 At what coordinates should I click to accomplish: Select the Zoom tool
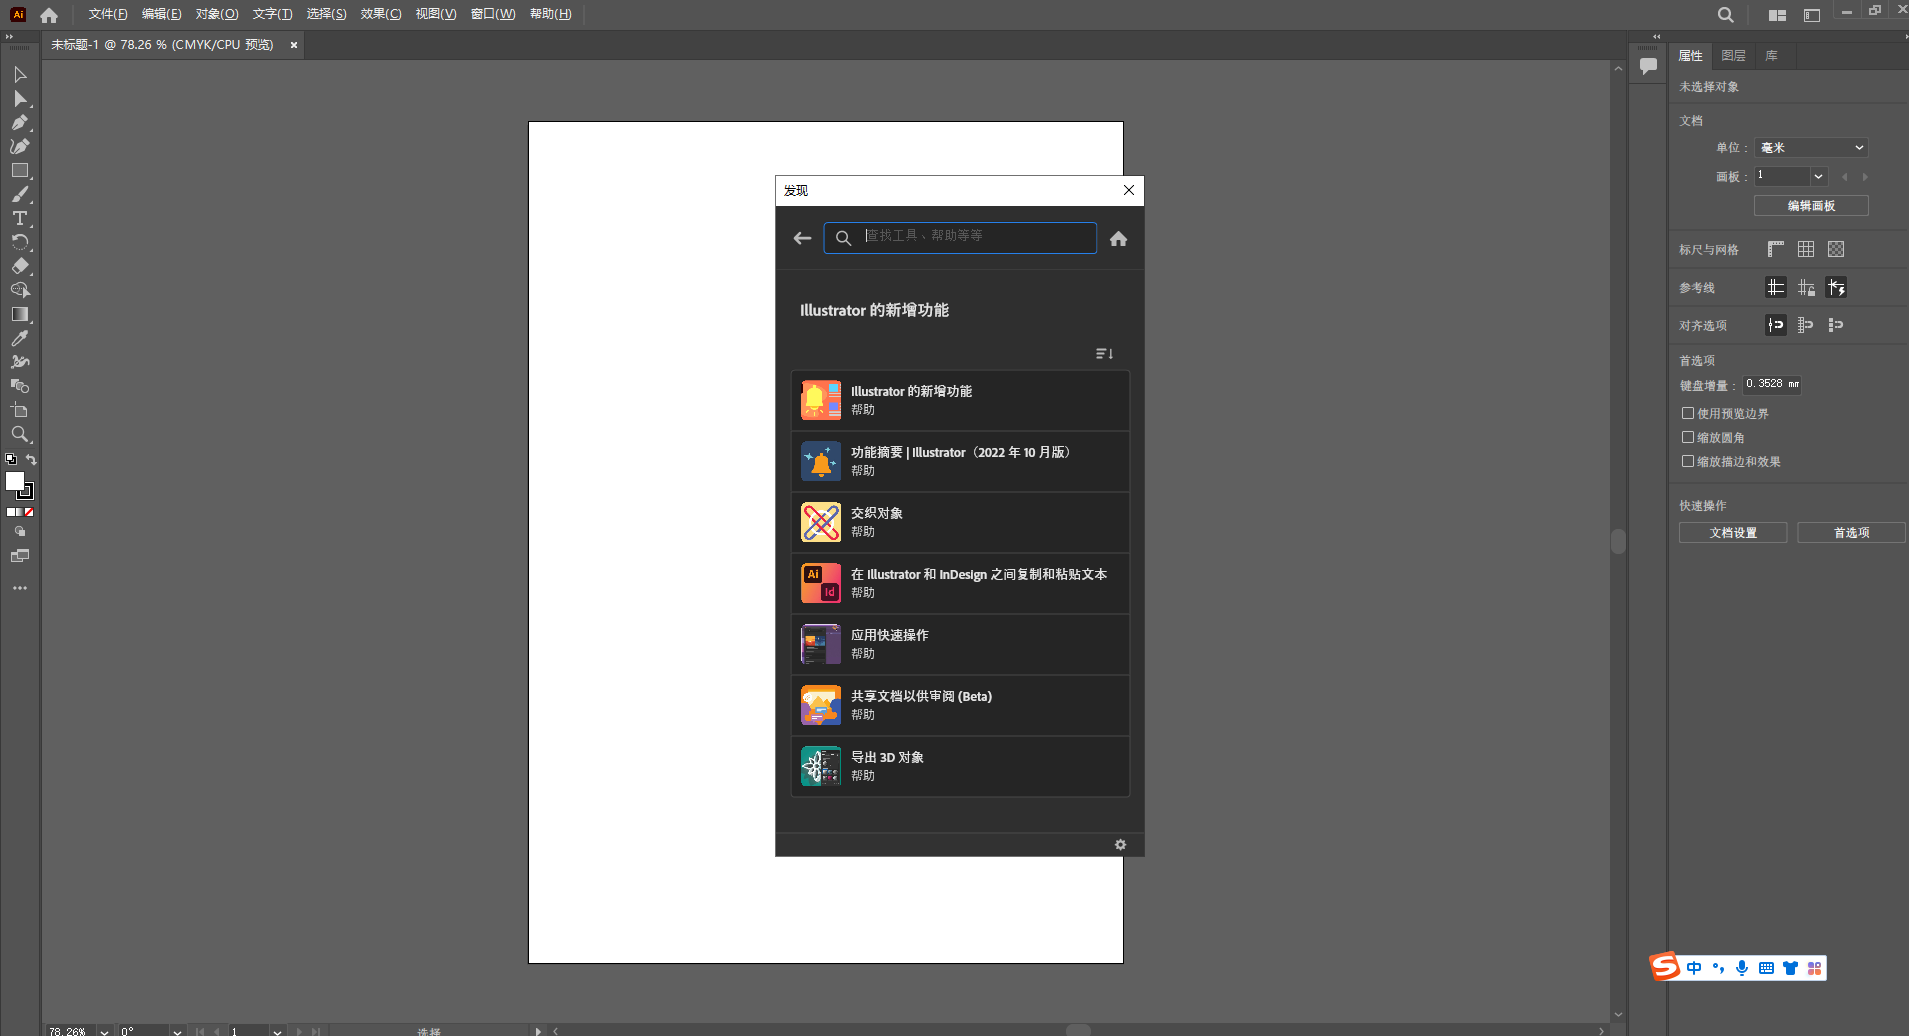(x=19, y=435)
